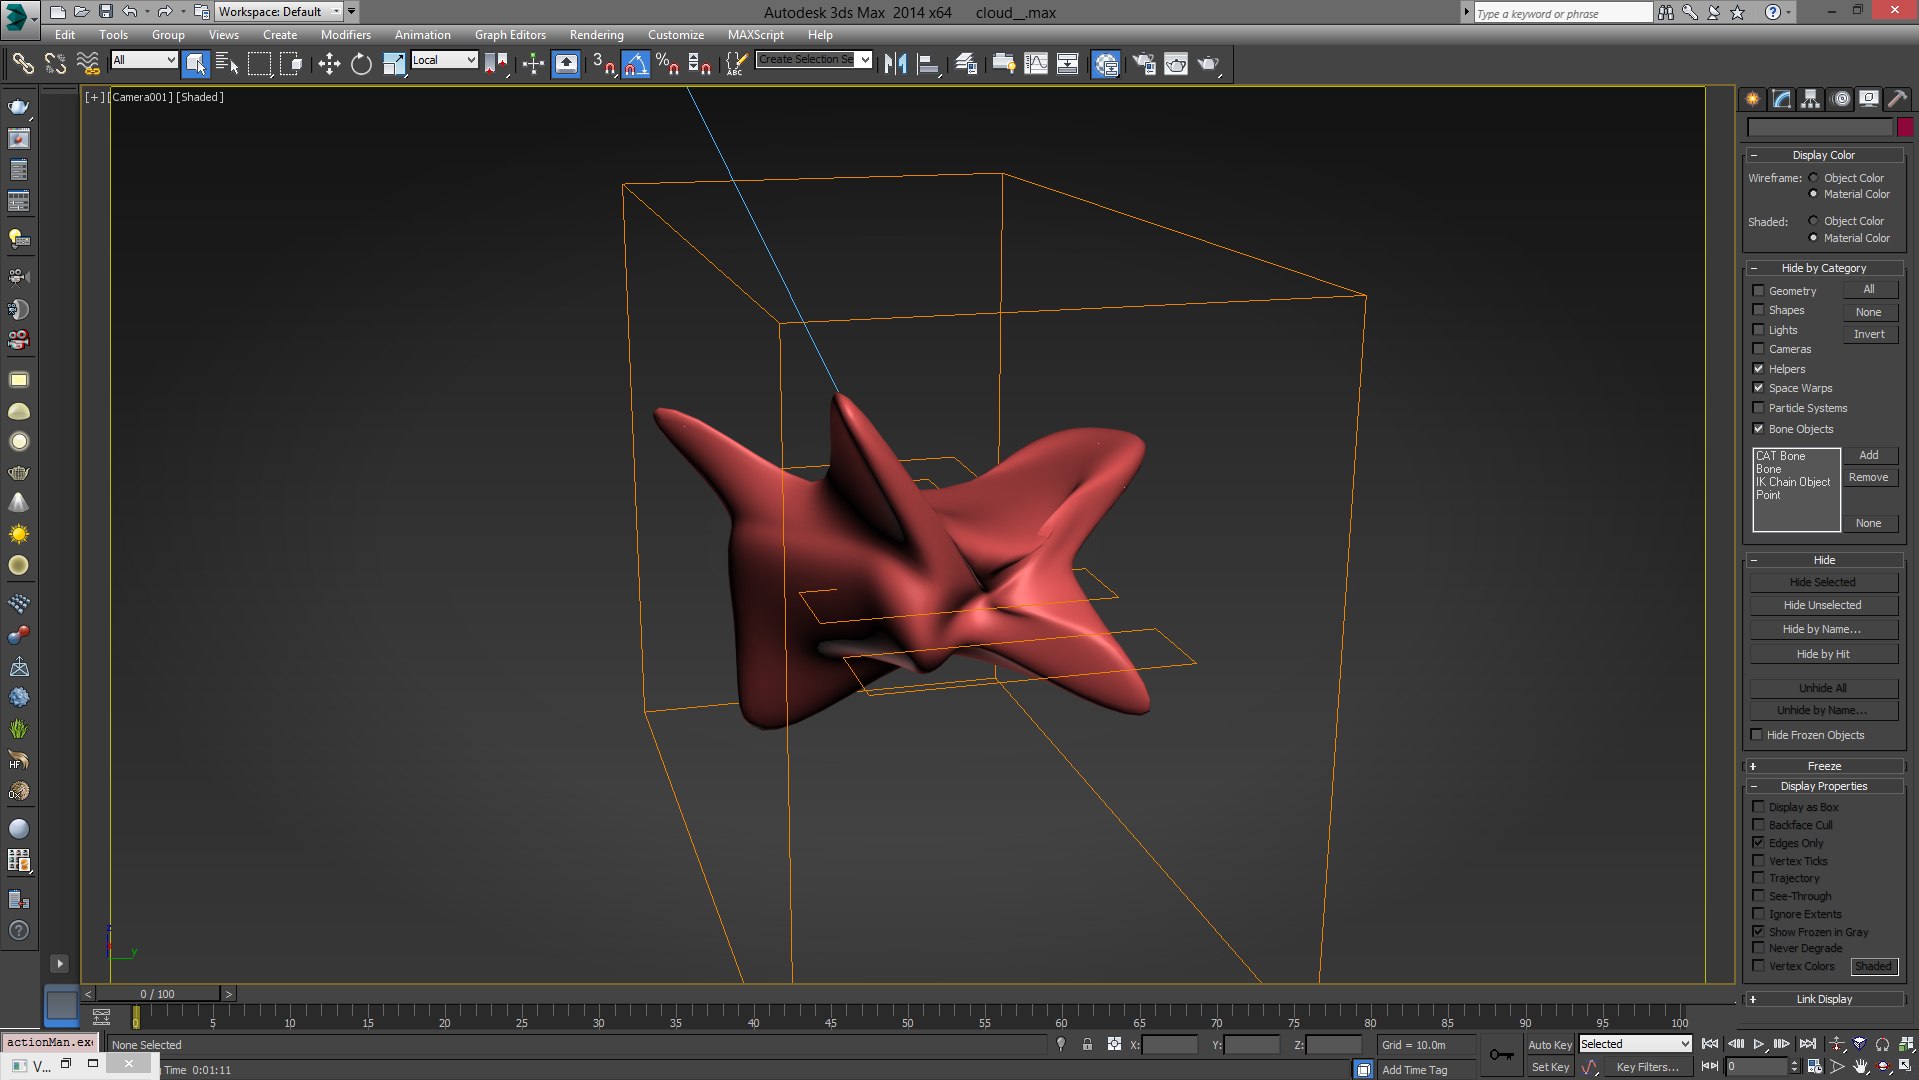Viewport: 1919px width, 1080px height.
Task: Toggle the Auto Key button
Action: pos(1549,1045)
